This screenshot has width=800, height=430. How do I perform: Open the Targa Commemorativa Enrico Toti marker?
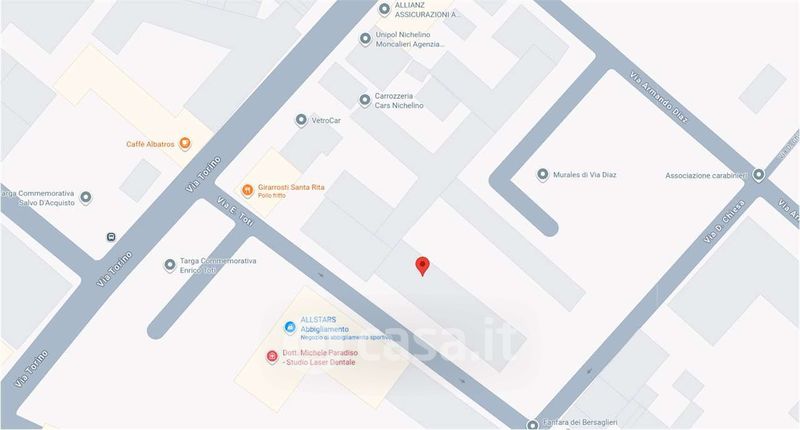click(169, 265)
